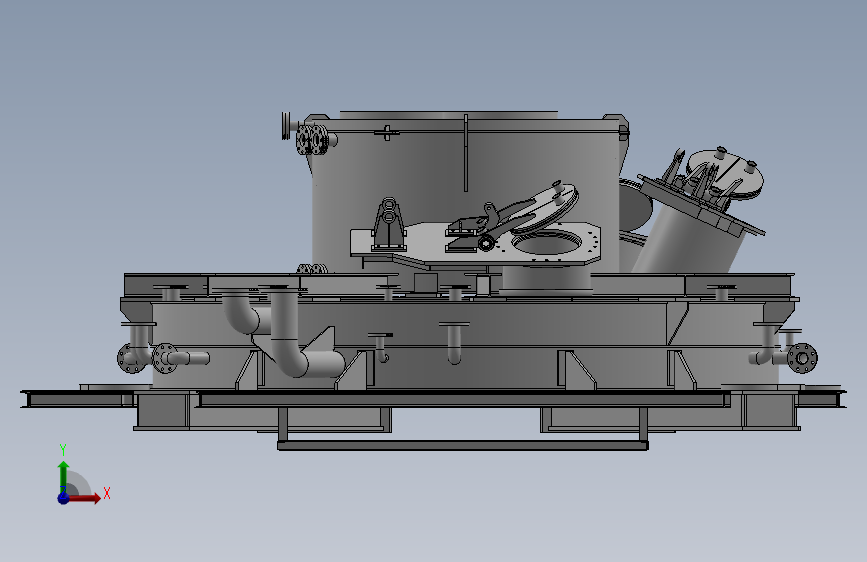The width and height of the screenshot is (867, 562).
Task: Select the open circular manhole cover lid
Action: (x=545, y=206)
